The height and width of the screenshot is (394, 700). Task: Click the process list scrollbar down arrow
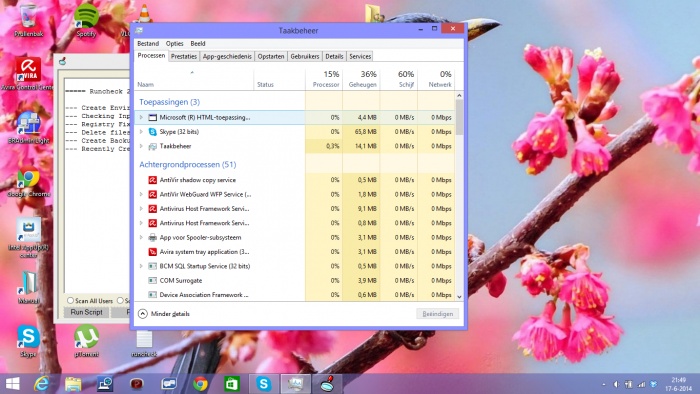[459, 296]
